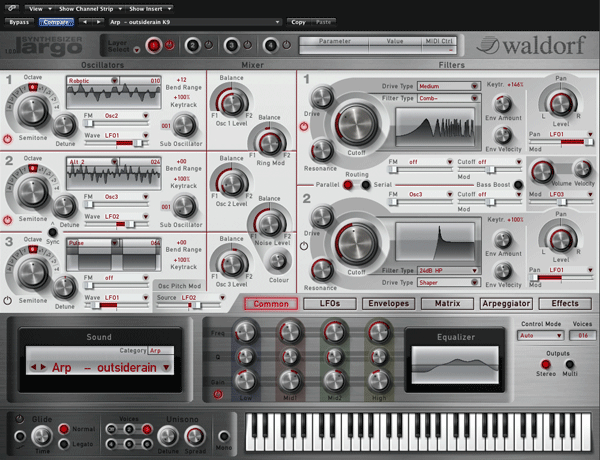Select layer 3 button

coord(232,46)
